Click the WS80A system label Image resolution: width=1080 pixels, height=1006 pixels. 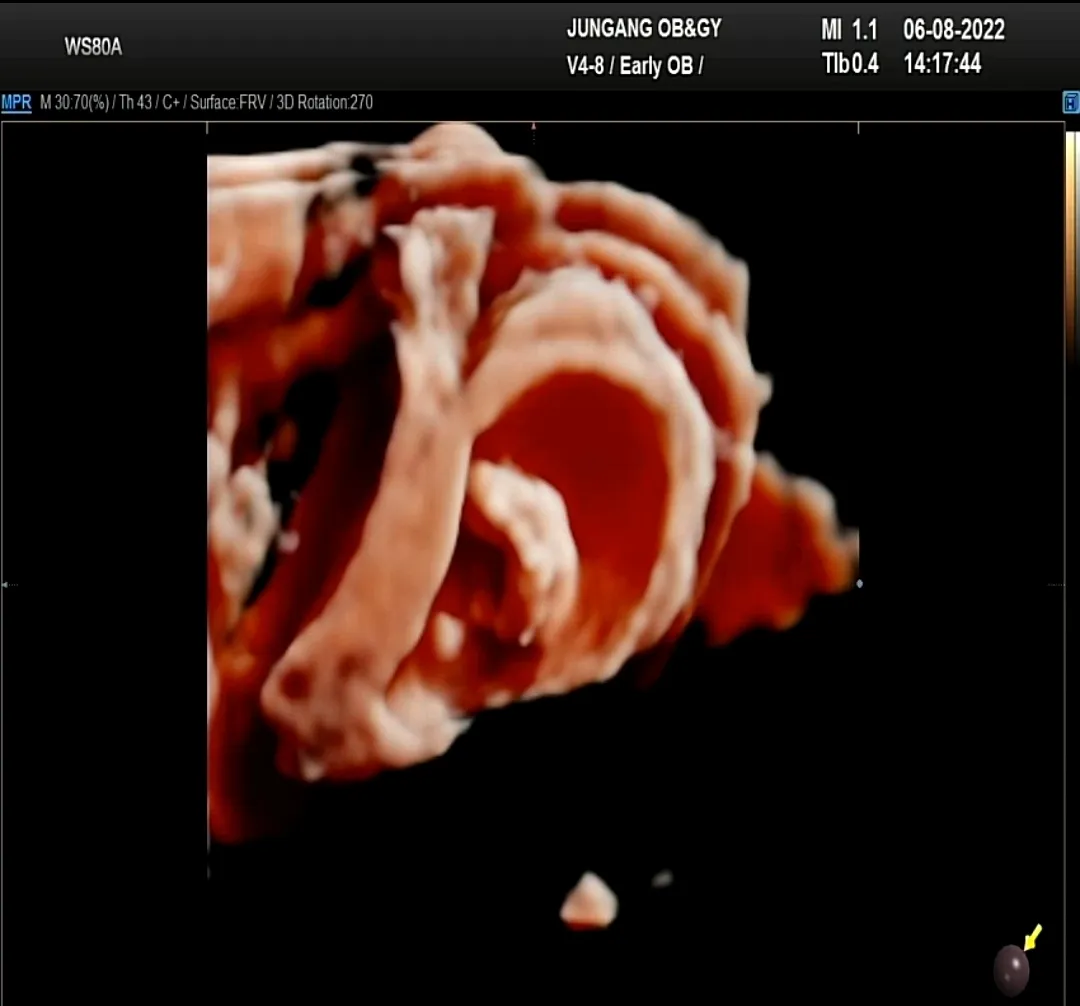tap(93, 47)
